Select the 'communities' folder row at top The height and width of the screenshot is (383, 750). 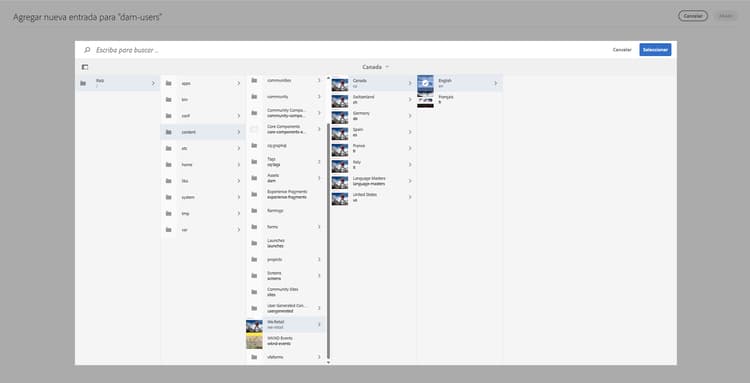click(x=286, y=80)
